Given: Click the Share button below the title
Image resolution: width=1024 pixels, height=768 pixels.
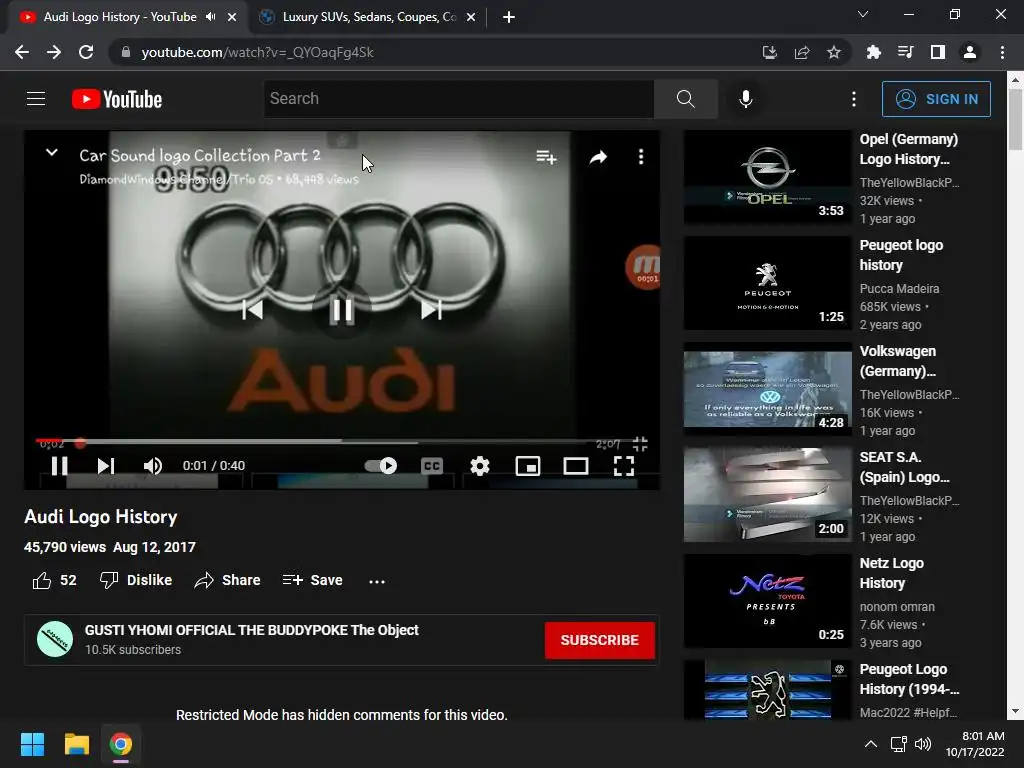Looking at the screenshot, I should [227, 580].
